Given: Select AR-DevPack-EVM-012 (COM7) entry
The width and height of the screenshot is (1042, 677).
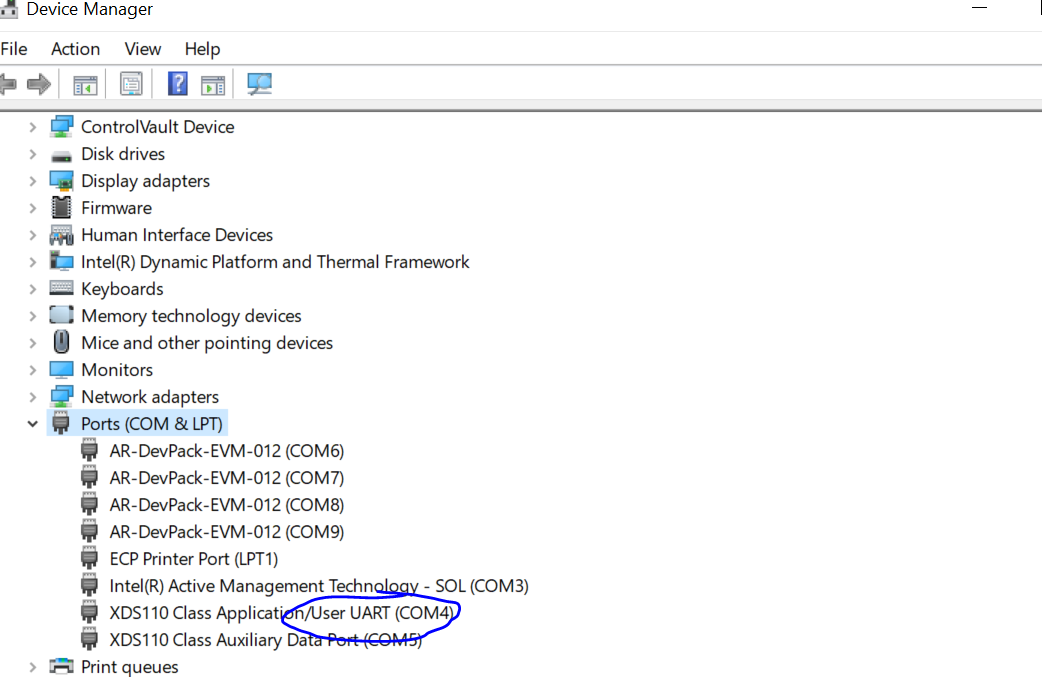Looking at the screenshot, I should [x=227, y=478].
